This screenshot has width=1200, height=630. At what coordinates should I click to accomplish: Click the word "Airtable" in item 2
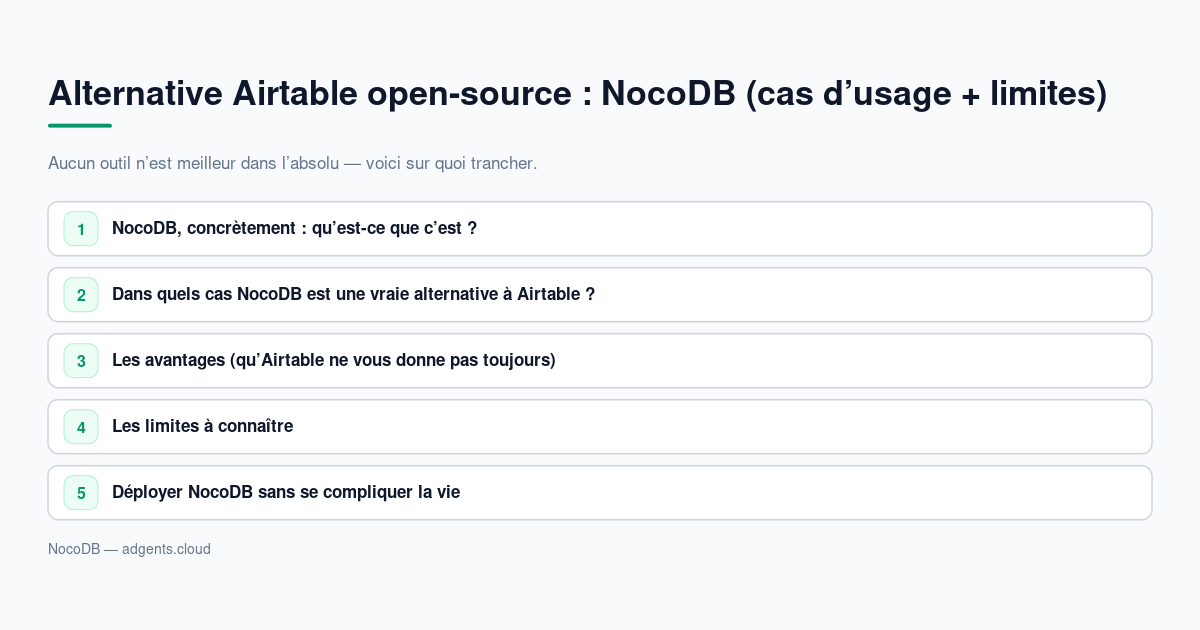click(549, 294)
